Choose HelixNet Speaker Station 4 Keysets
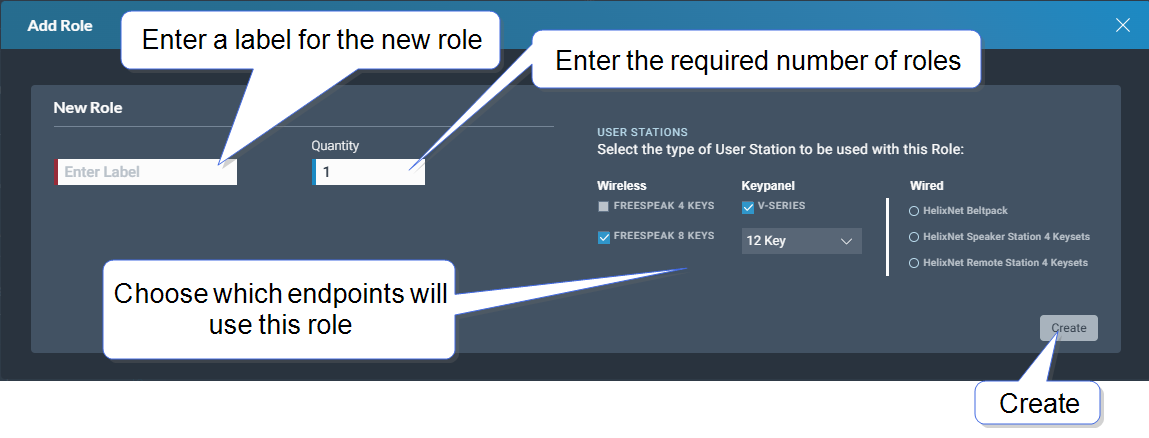This screenshot has height=438, width=1149. tap(914, 237)
